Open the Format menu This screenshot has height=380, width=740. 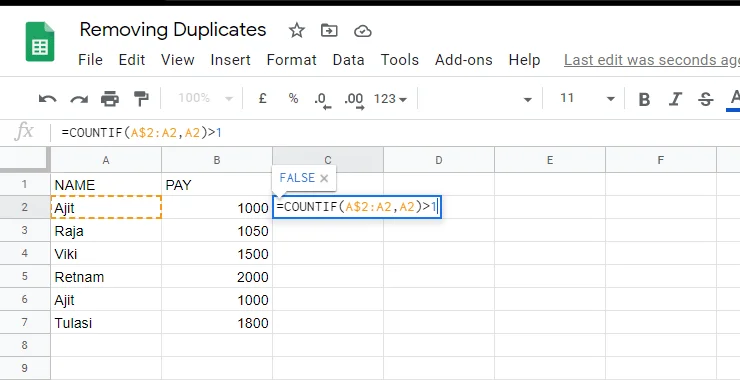[x=292, y=60]
